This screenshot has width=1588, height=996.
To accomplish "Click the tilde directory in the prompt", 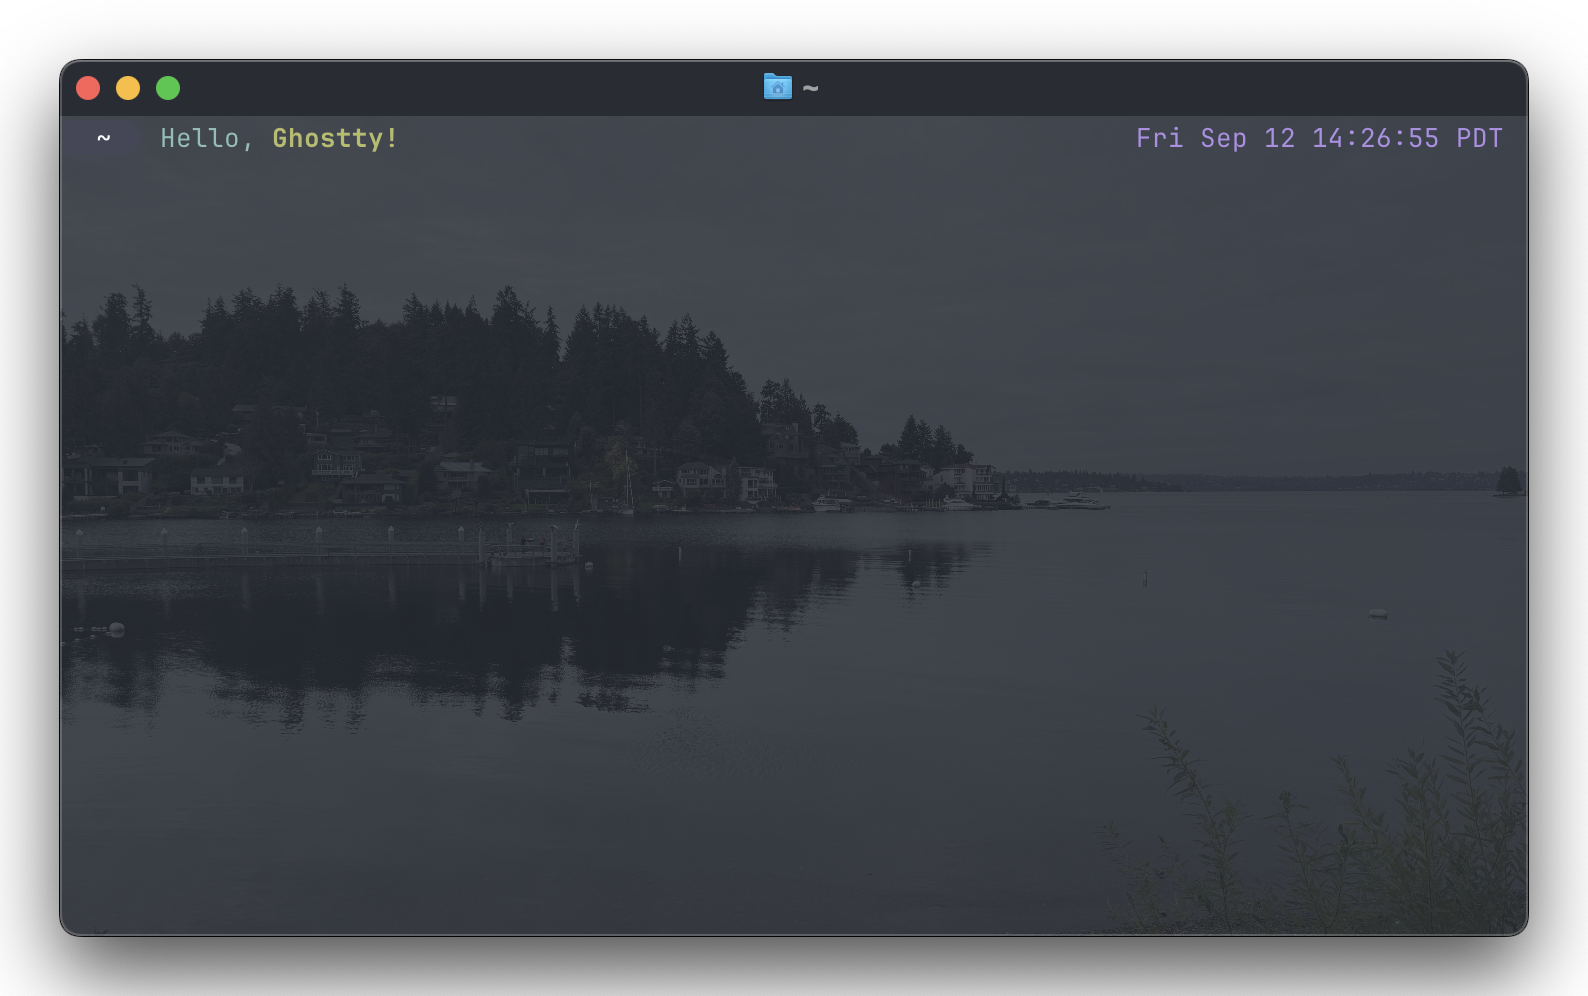I will (x=104, y=138).
